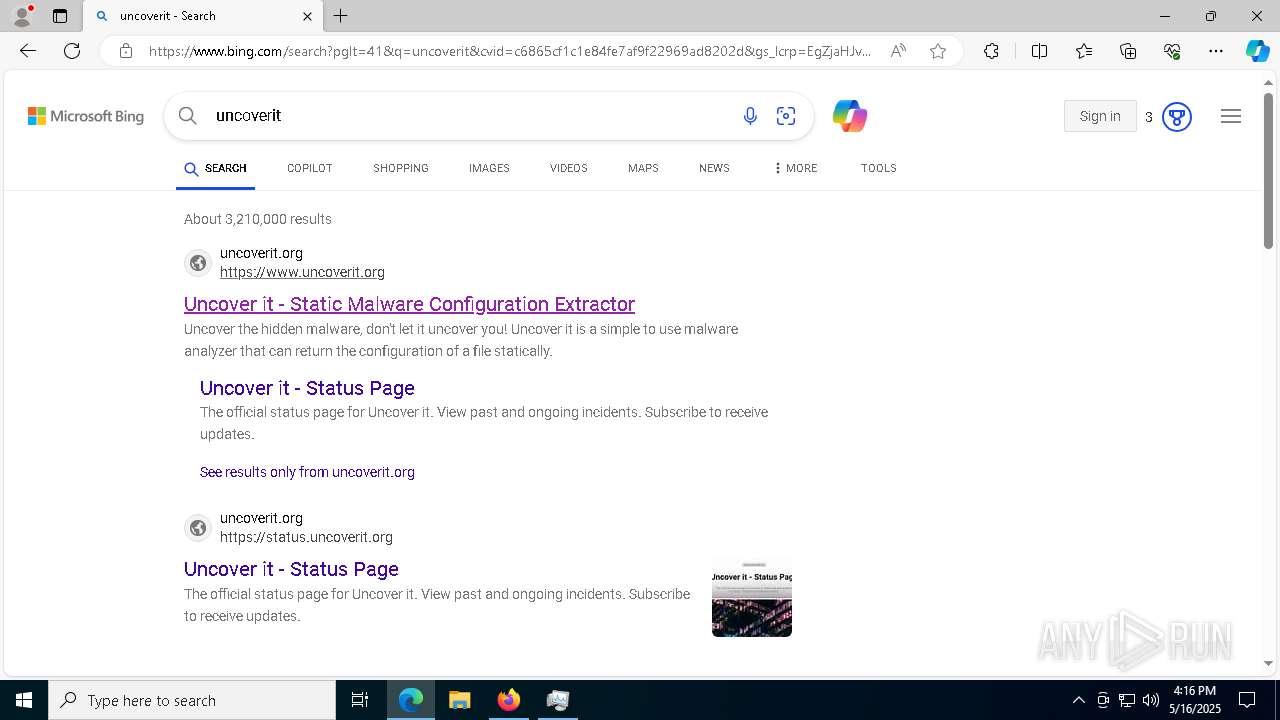Open Task View on taskbar

[360, 700]
